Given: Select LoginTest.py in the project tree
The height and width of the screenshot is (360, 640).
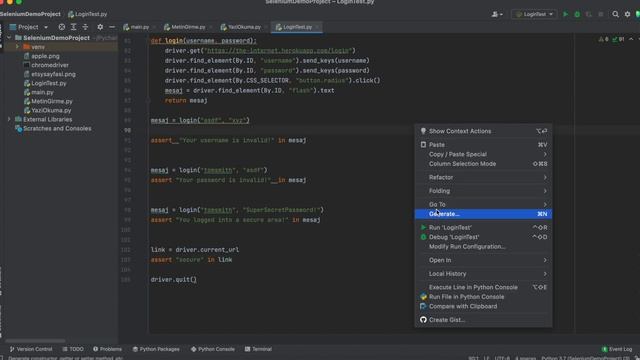Looking at the screenshot, I should click(49, 83).
